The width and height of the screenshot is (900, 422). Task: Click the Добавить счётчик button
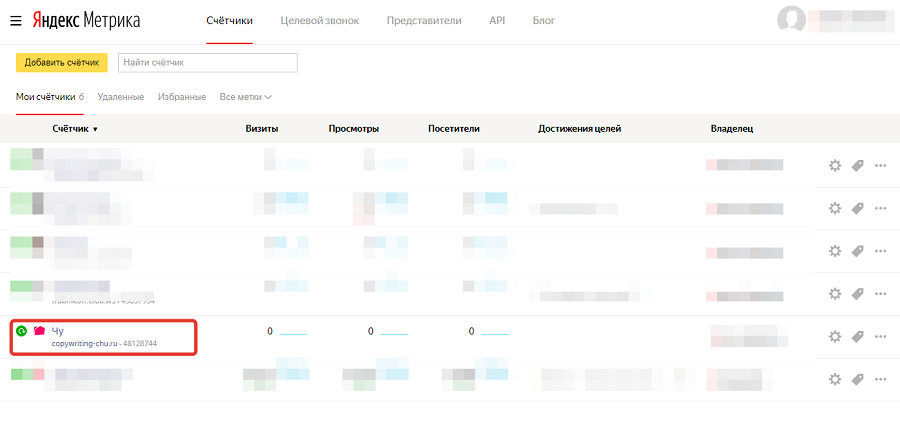coord(62,63)
